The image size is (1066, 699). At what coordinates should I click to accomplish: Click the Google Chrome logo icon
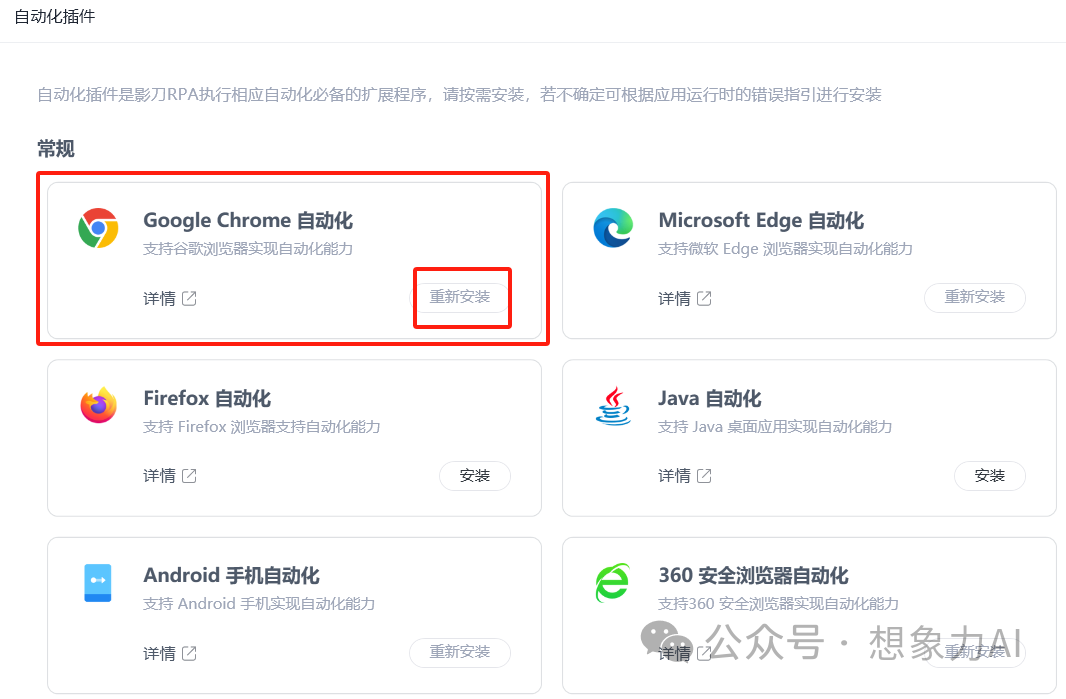point(98,228)
